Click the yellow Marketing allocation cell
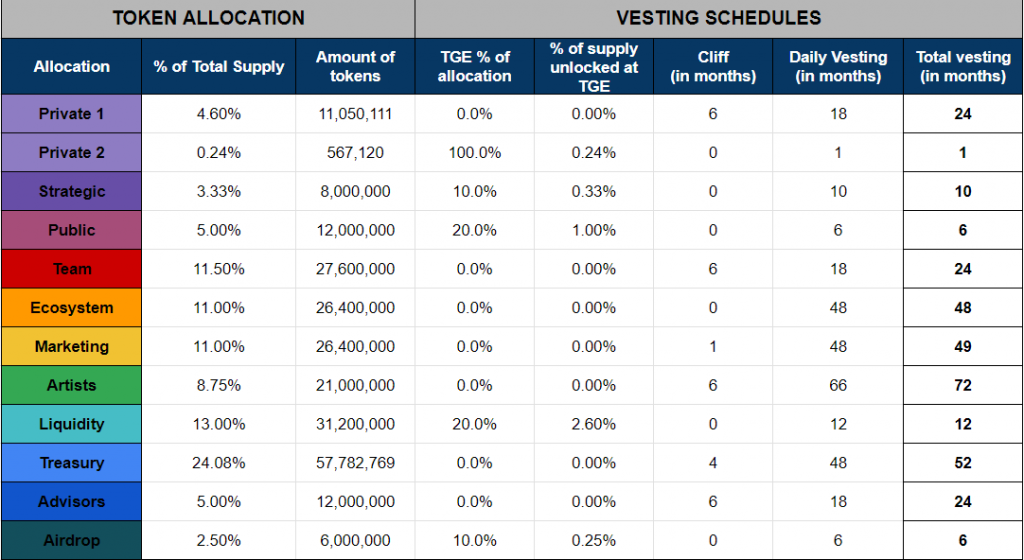1024x560 pixels. (71, 347)
